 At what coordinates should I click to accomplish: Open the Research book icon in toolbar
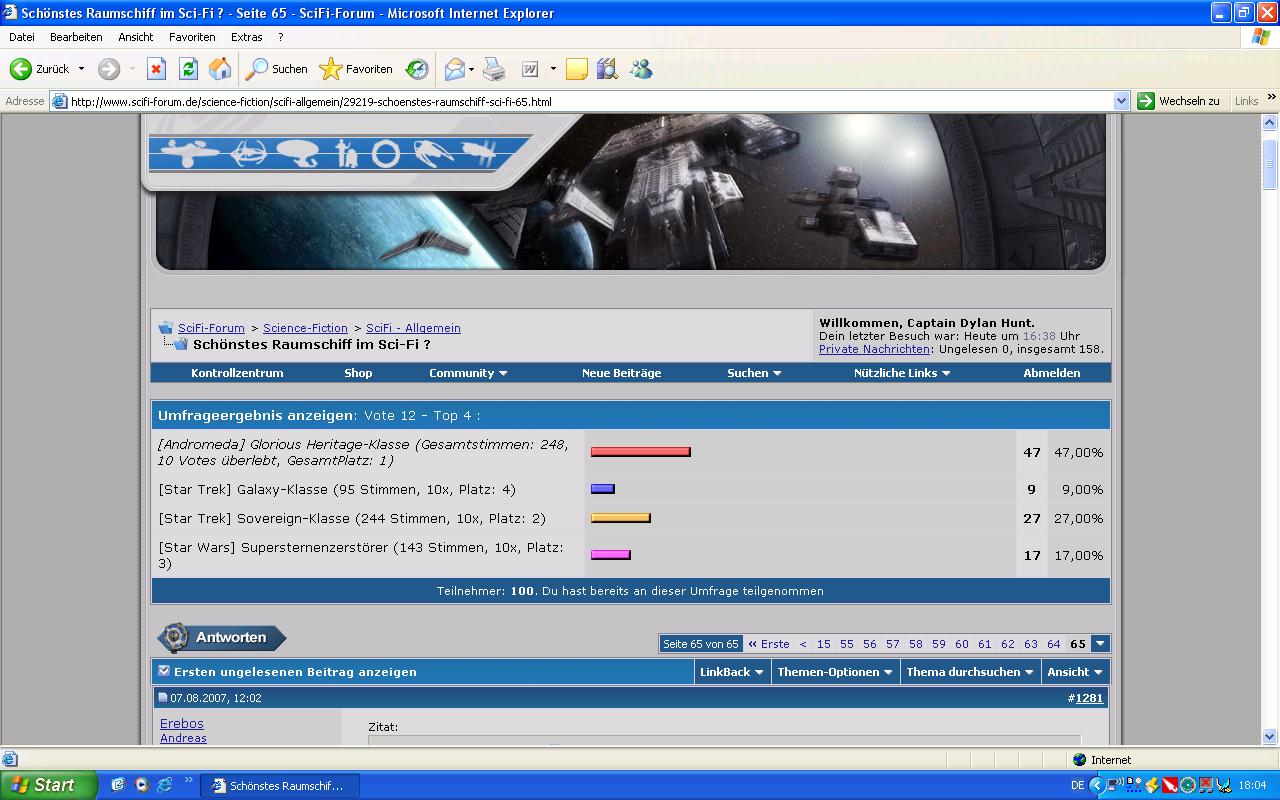click(x=607, y=69)
